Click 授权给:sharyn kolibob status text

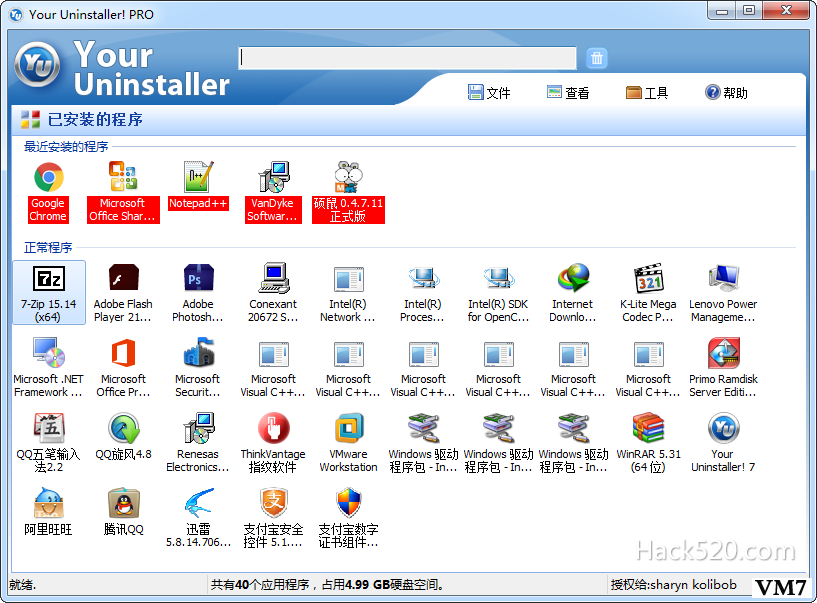point(674,585)
